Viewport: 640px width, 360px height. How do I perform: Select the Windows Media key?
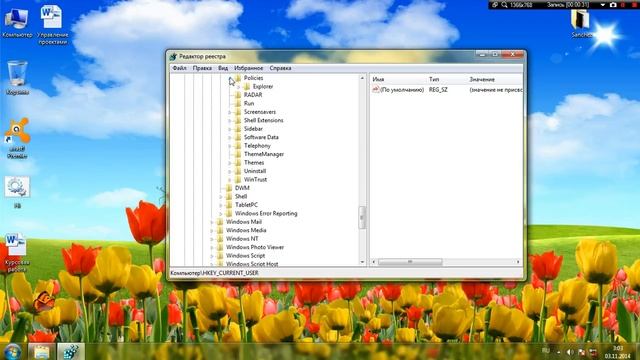pyautogui.click(x=246, y=230)
